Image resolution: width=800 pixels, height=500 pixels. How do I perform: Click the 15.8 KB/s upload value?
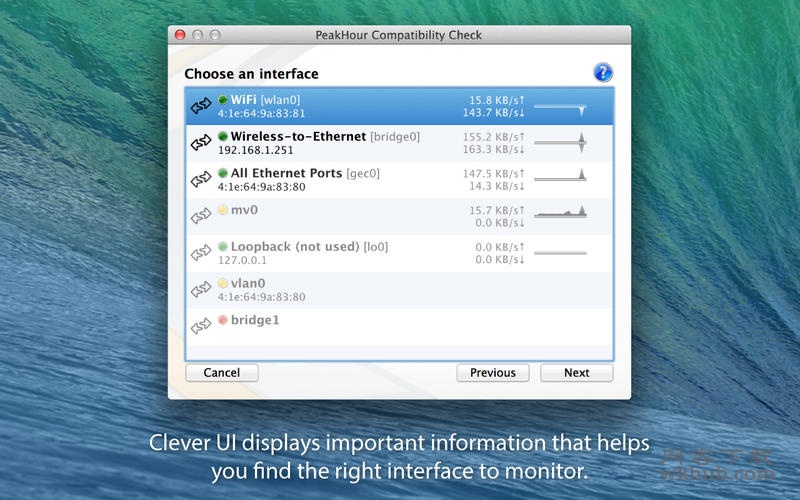tap(496, 100)
